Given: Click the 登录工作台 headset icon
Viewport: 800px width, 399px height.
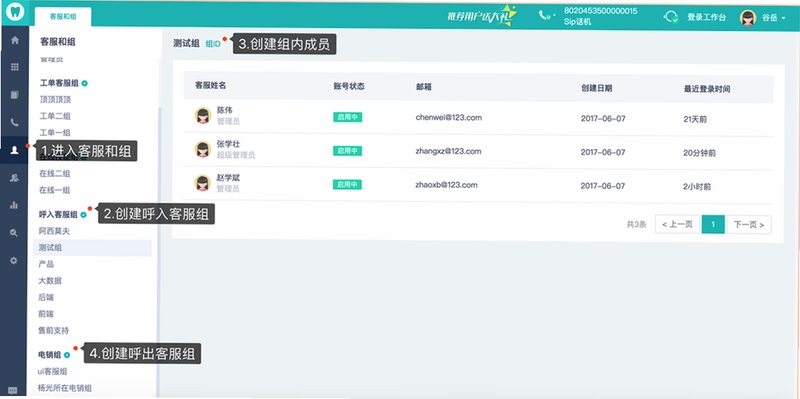Looking at the screenshot, I should tap(671, 17).
